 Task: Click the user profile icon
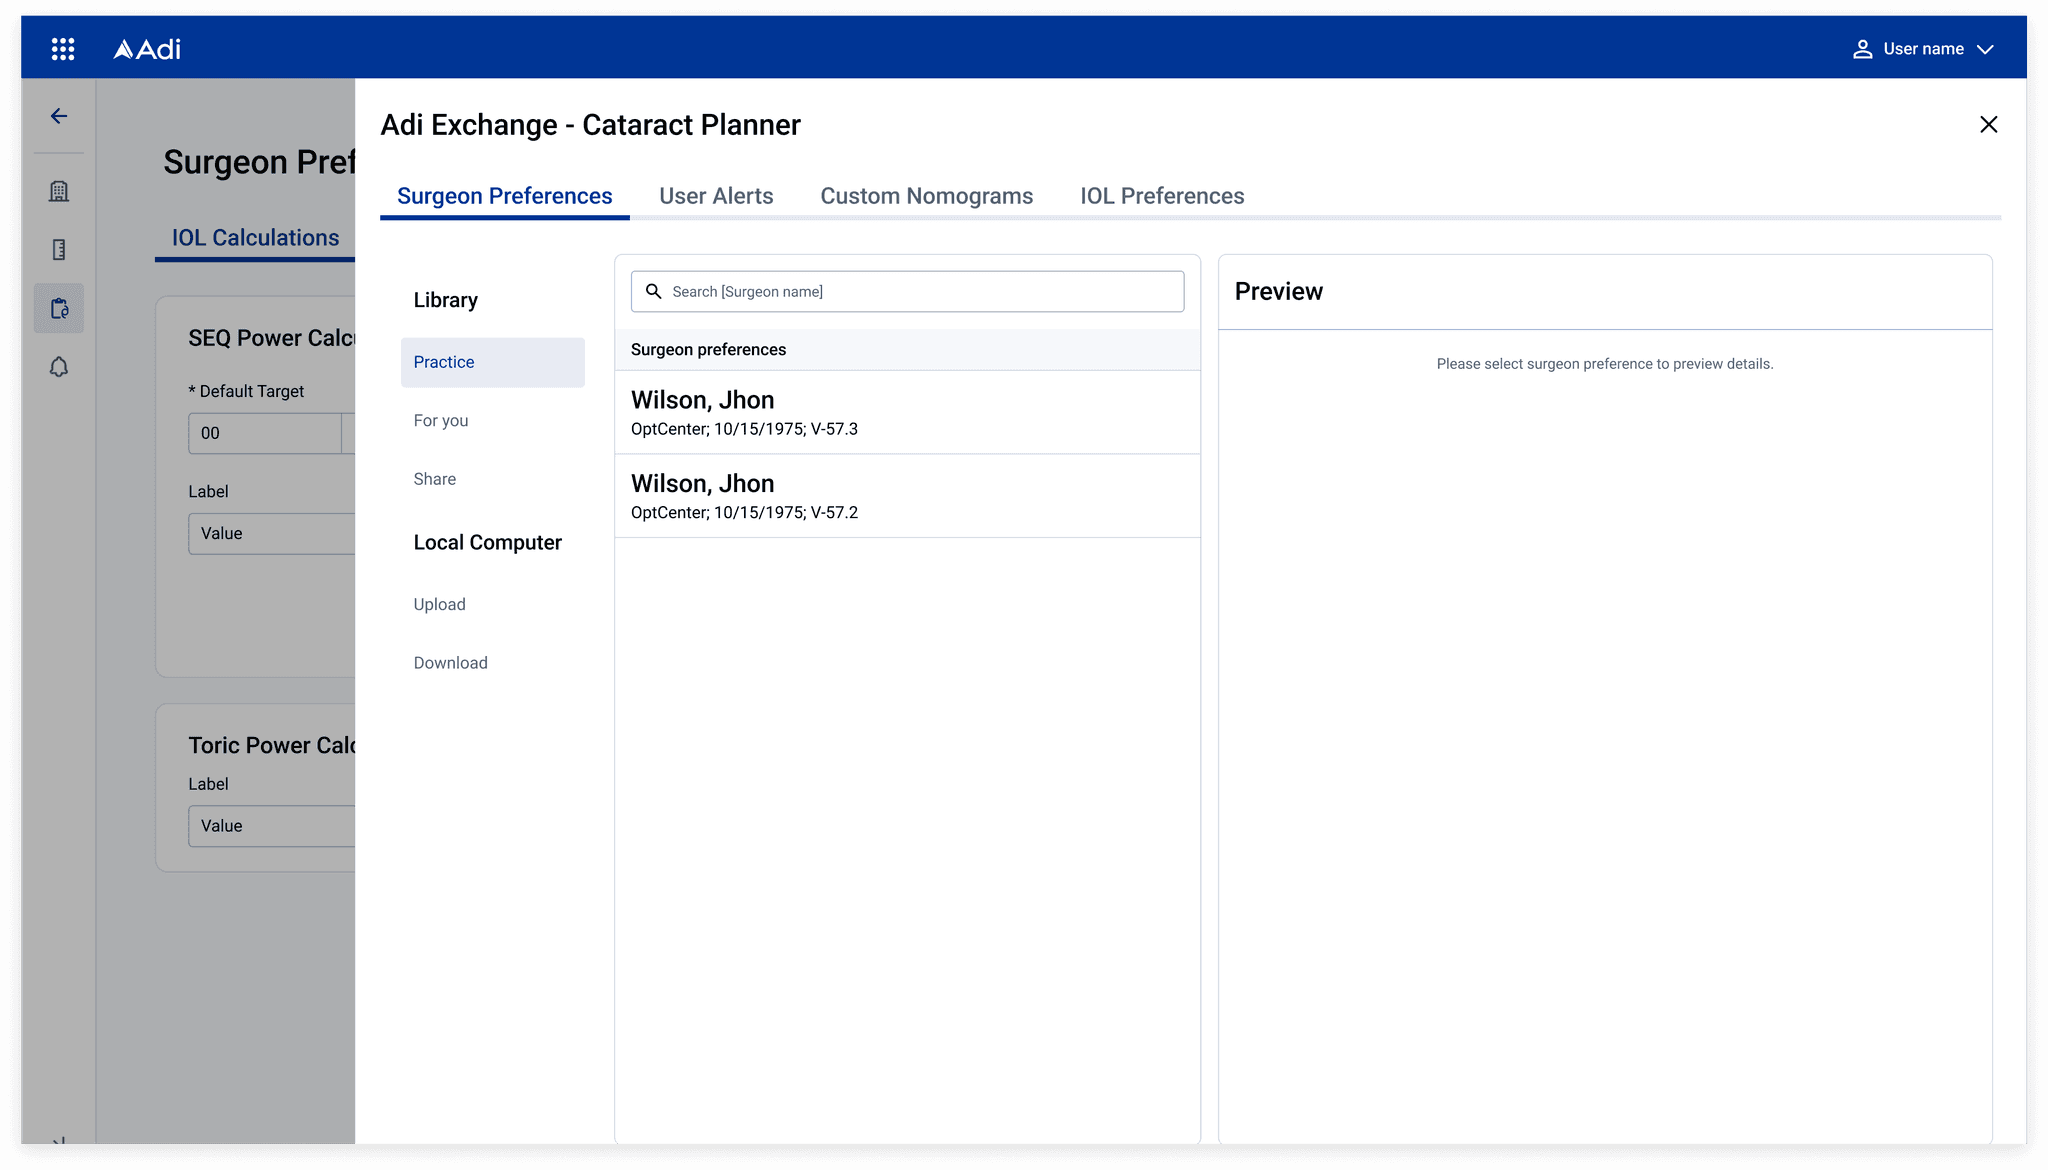click(1862, 49)
